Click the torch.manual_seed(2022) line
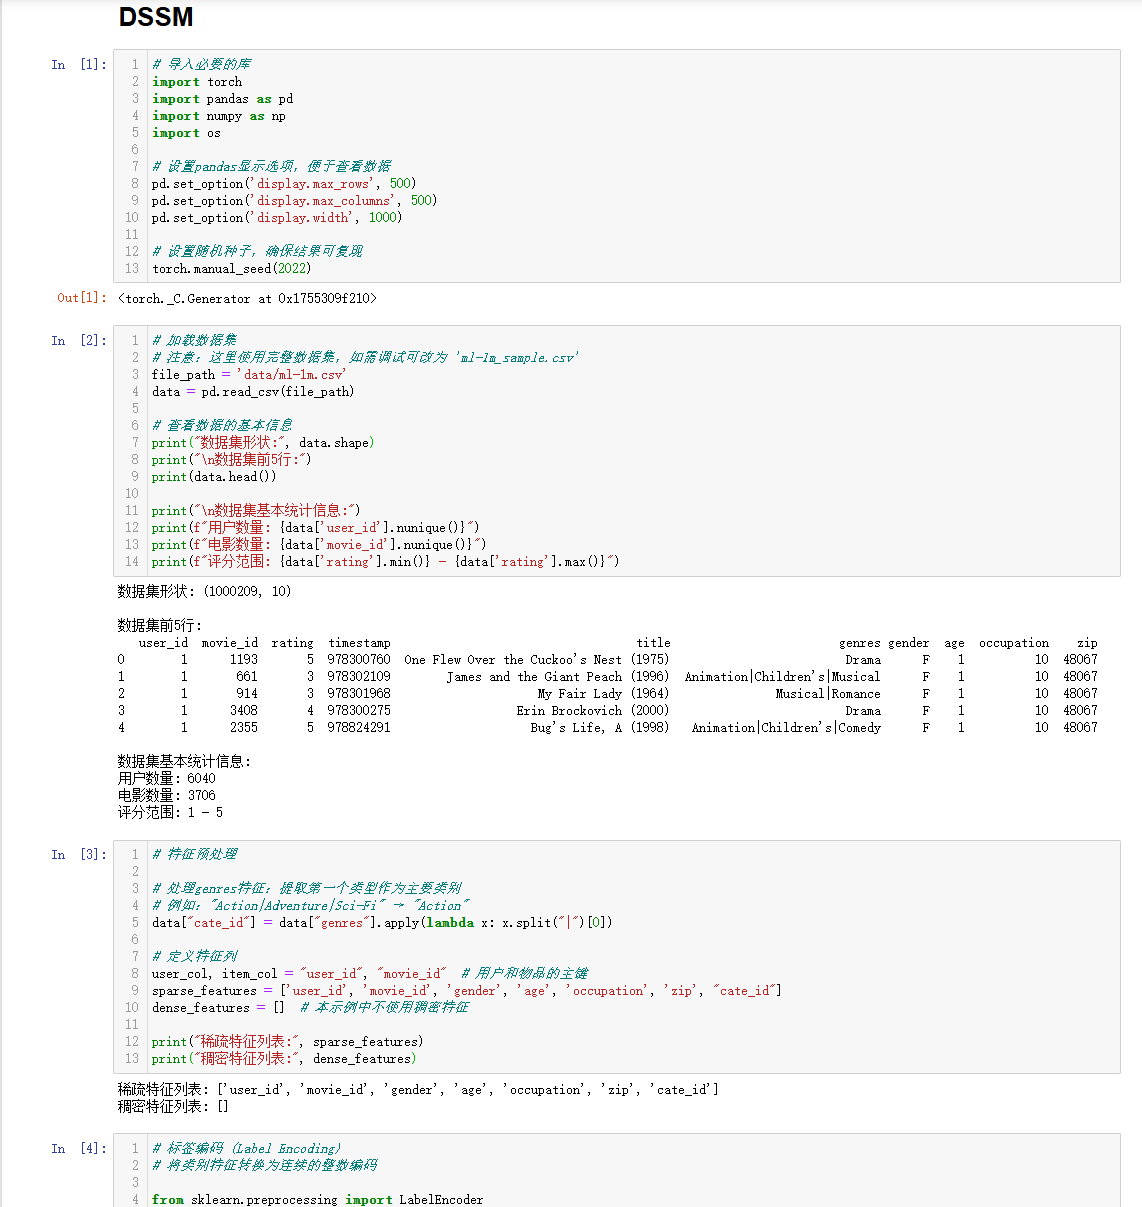The width and height of the screenshot is (1142, 1207). tap(232, 269)
